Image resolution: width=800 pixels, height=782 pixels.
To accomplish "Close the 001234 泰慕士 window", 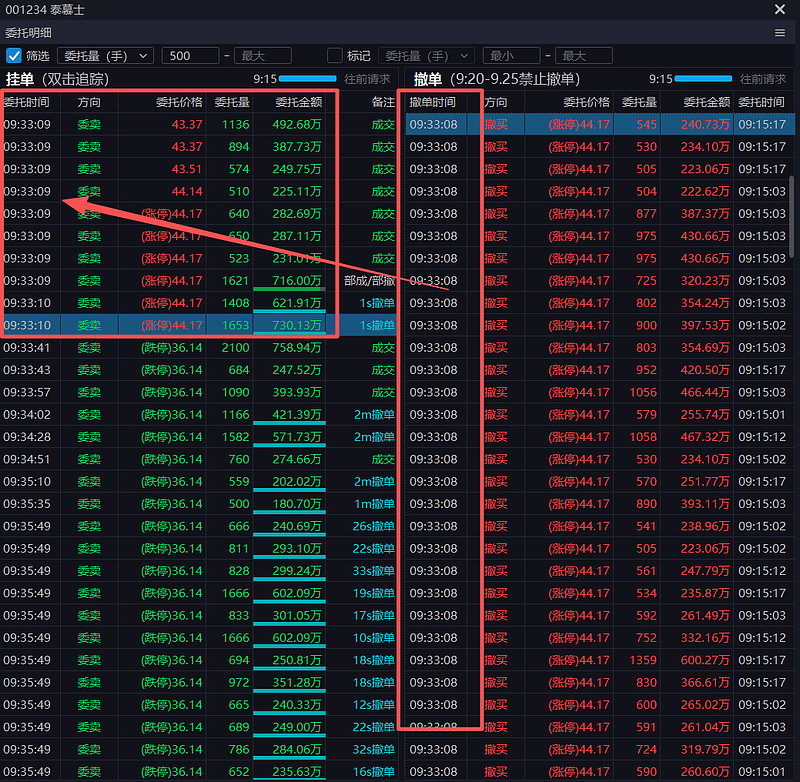I will pos(780,10).
